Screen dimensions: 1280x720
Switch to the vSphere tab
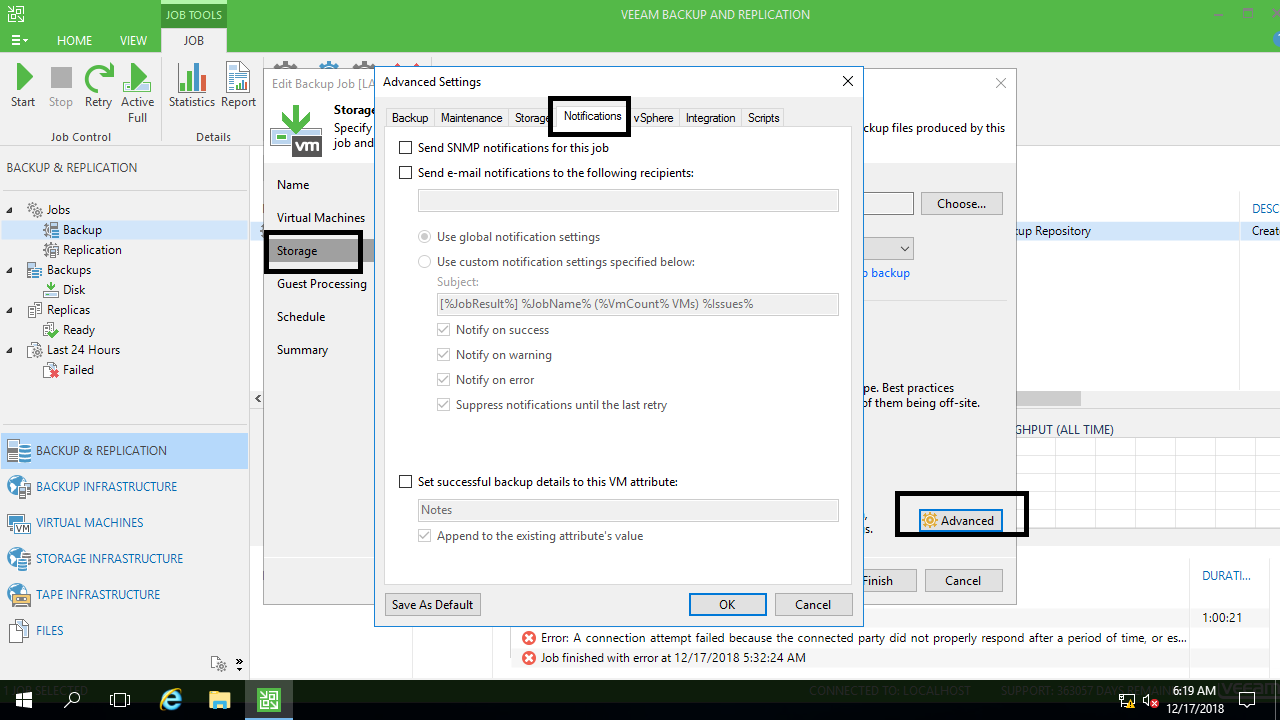[x=653, y=118]
